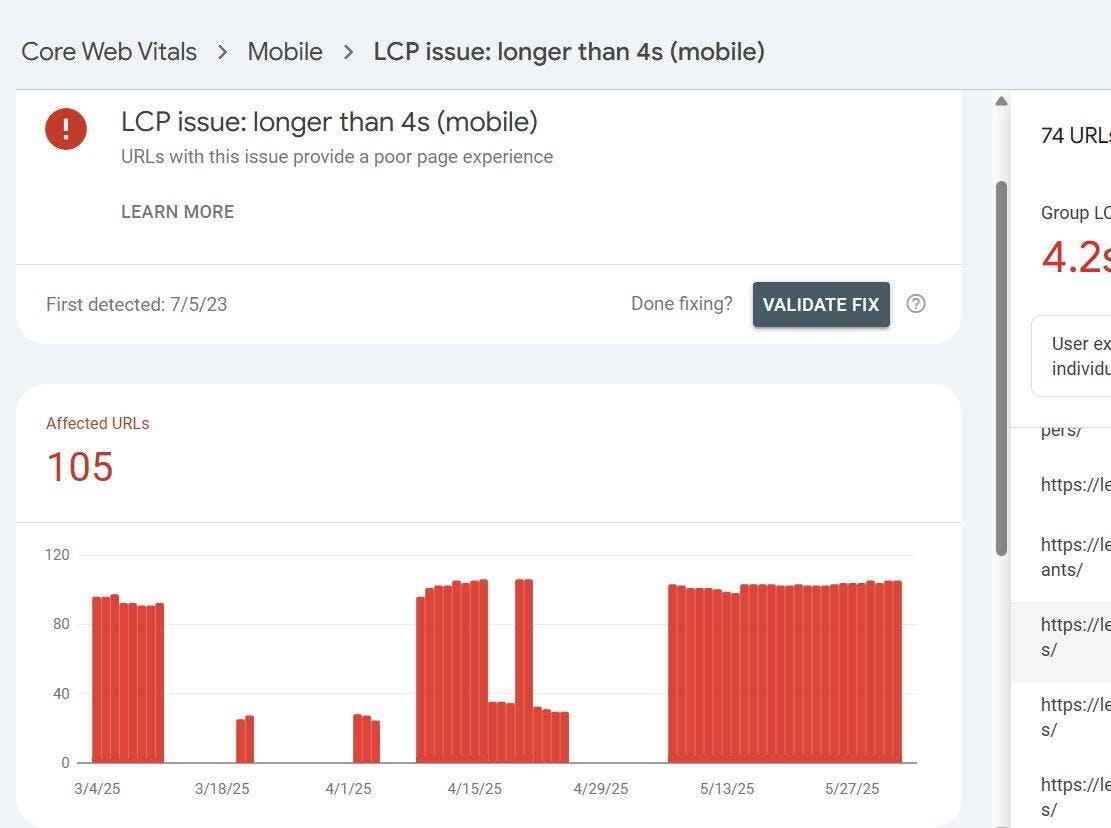Click the 74 URLs panel header
This screenshot has height=828, width=1111.
tap(1075, 136)
